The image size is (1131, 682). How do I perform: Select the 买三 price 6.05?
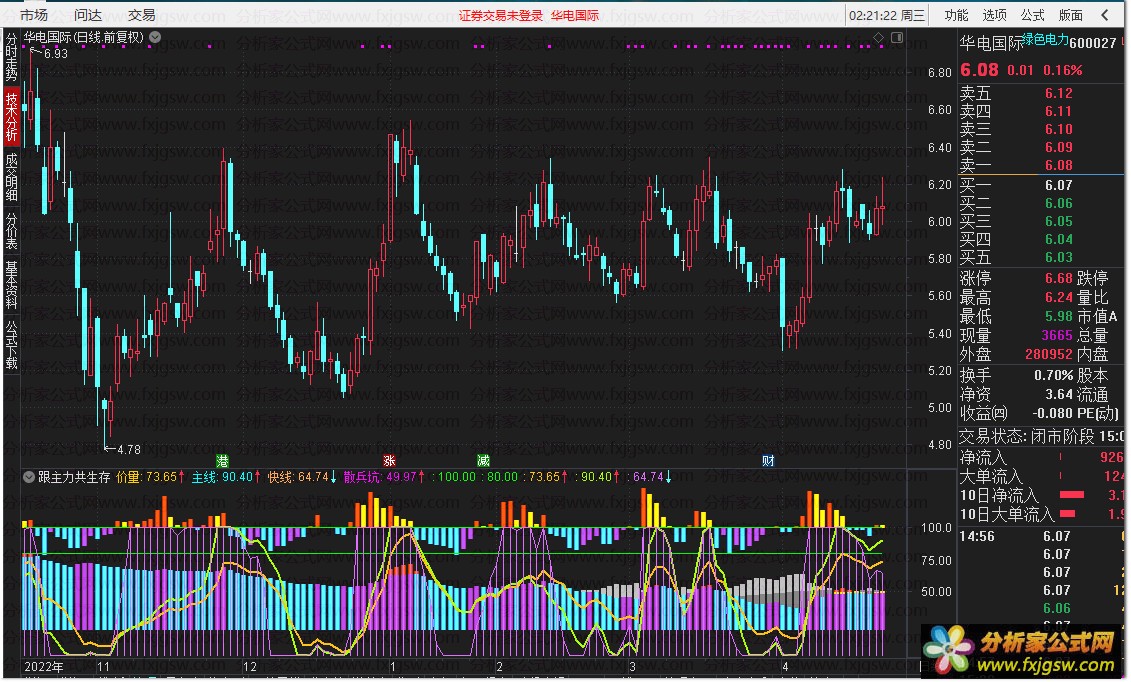pyautogui.click(x=1058, y=221)
